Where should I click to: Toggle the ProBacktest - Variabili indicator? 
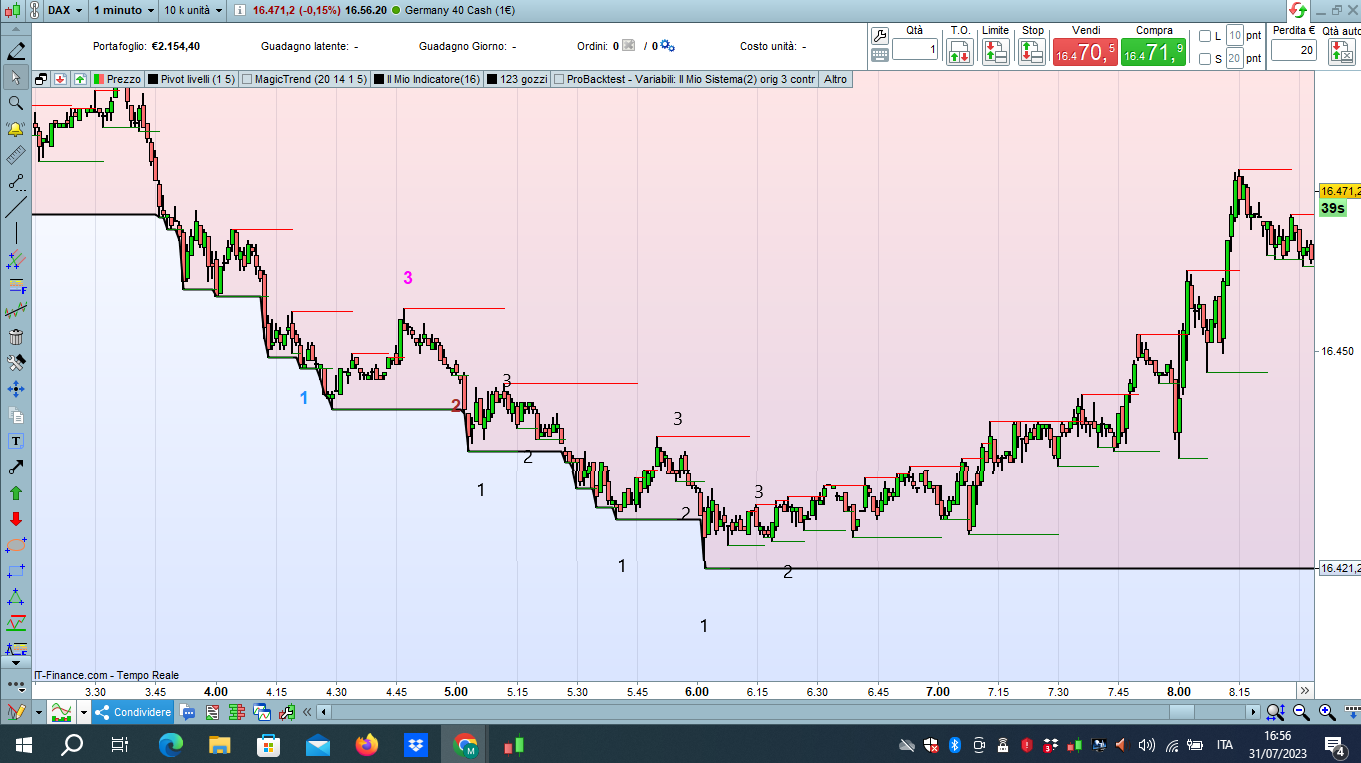tap(685, 79)
